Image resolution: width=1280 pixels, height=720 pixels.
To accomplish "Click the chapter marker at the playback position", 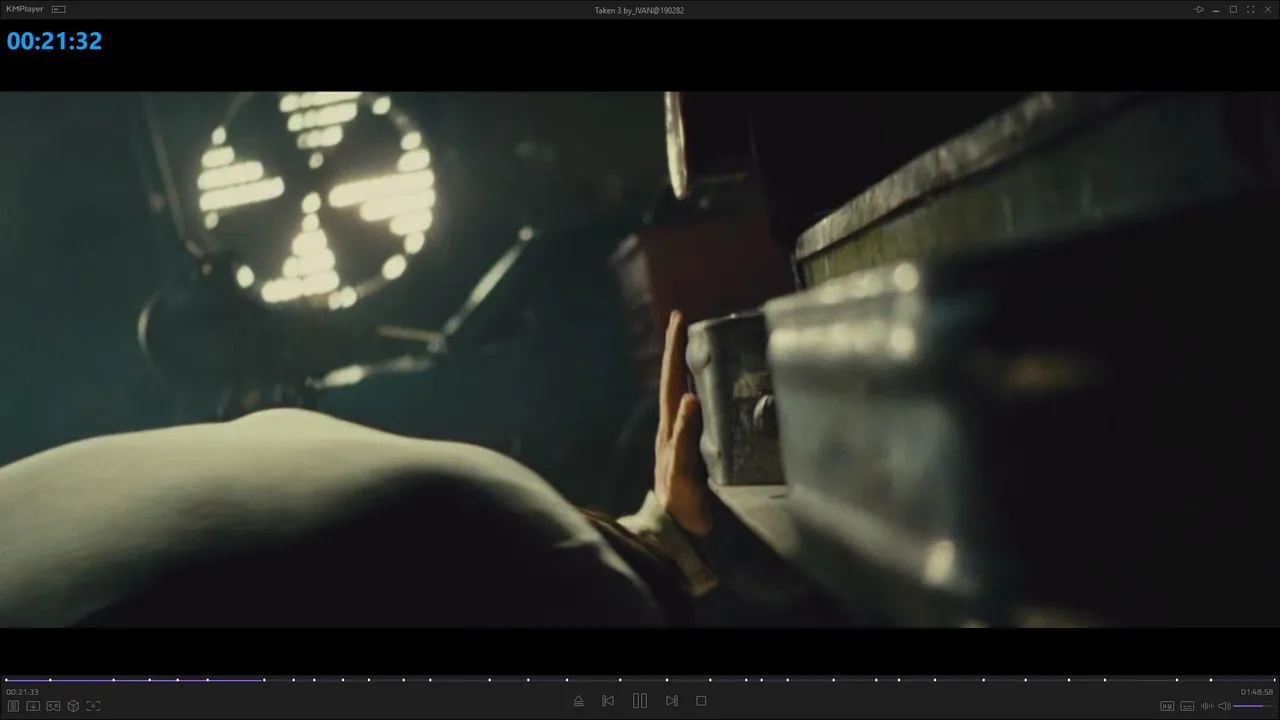I will (264, 680).
